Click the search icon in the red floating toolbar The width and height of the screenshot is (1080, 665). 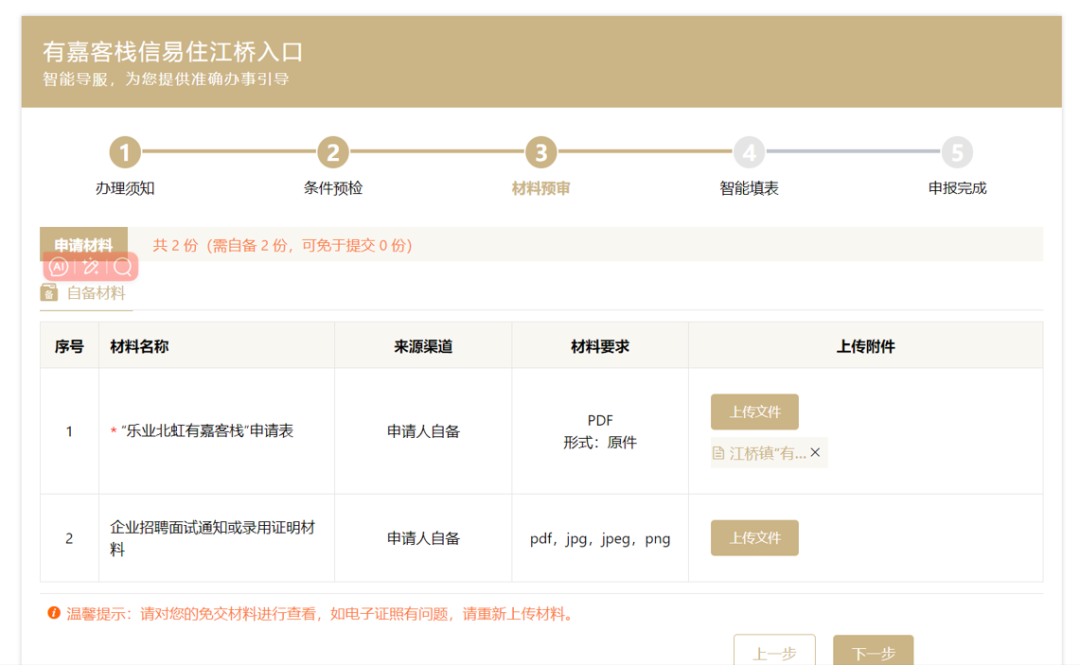pos(123,267)
